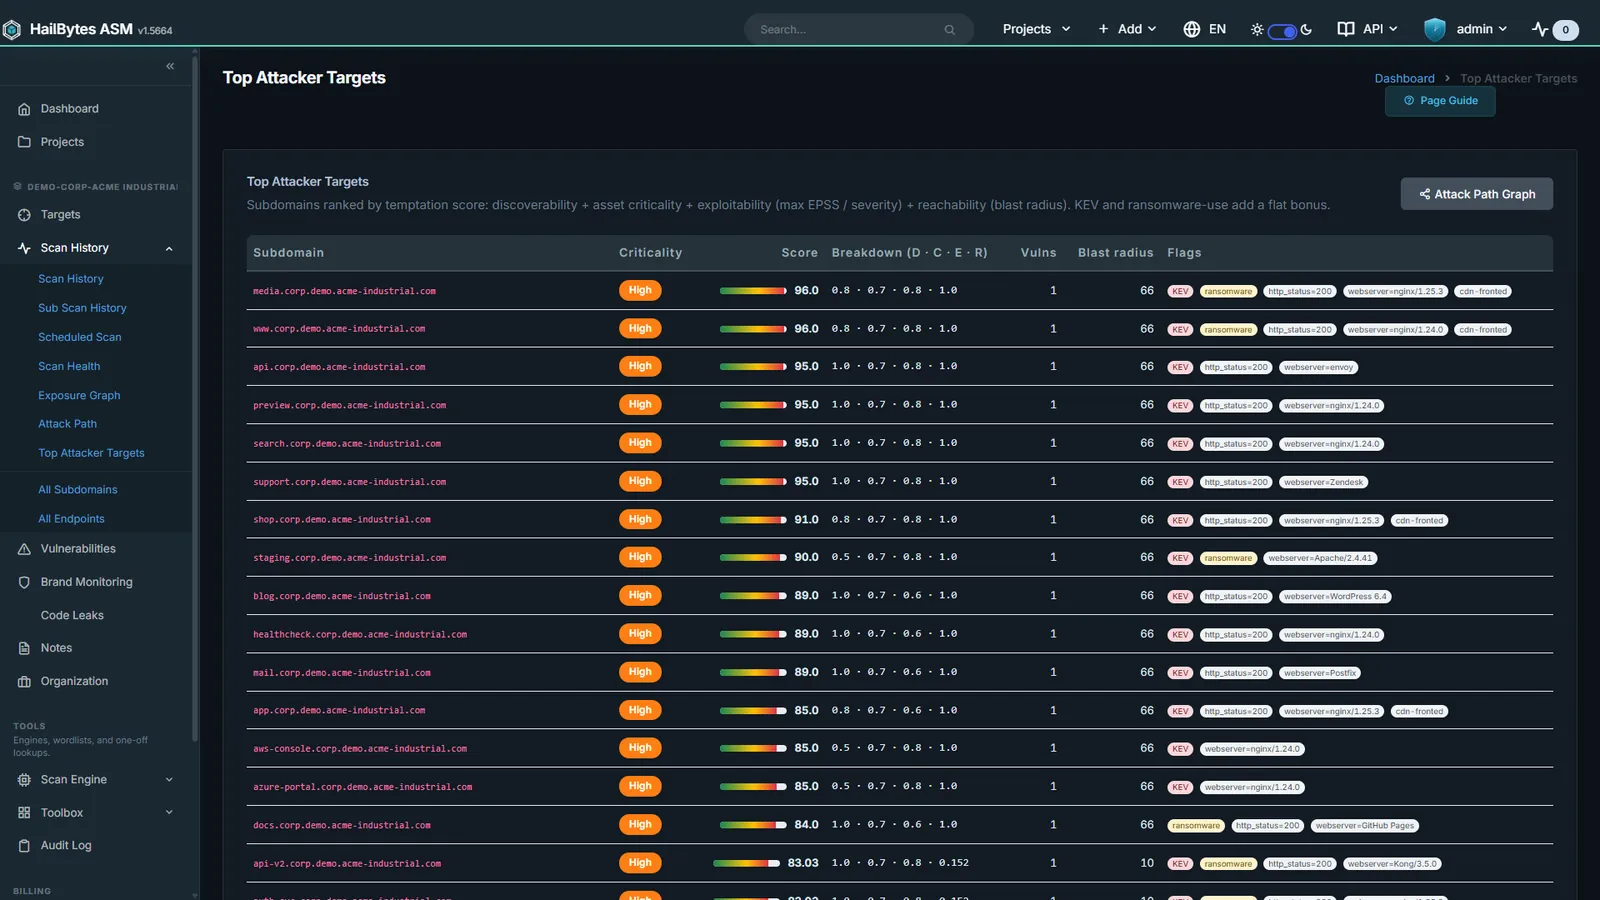Click KEV flag on blog.corp row

(x=1180, y=597)
